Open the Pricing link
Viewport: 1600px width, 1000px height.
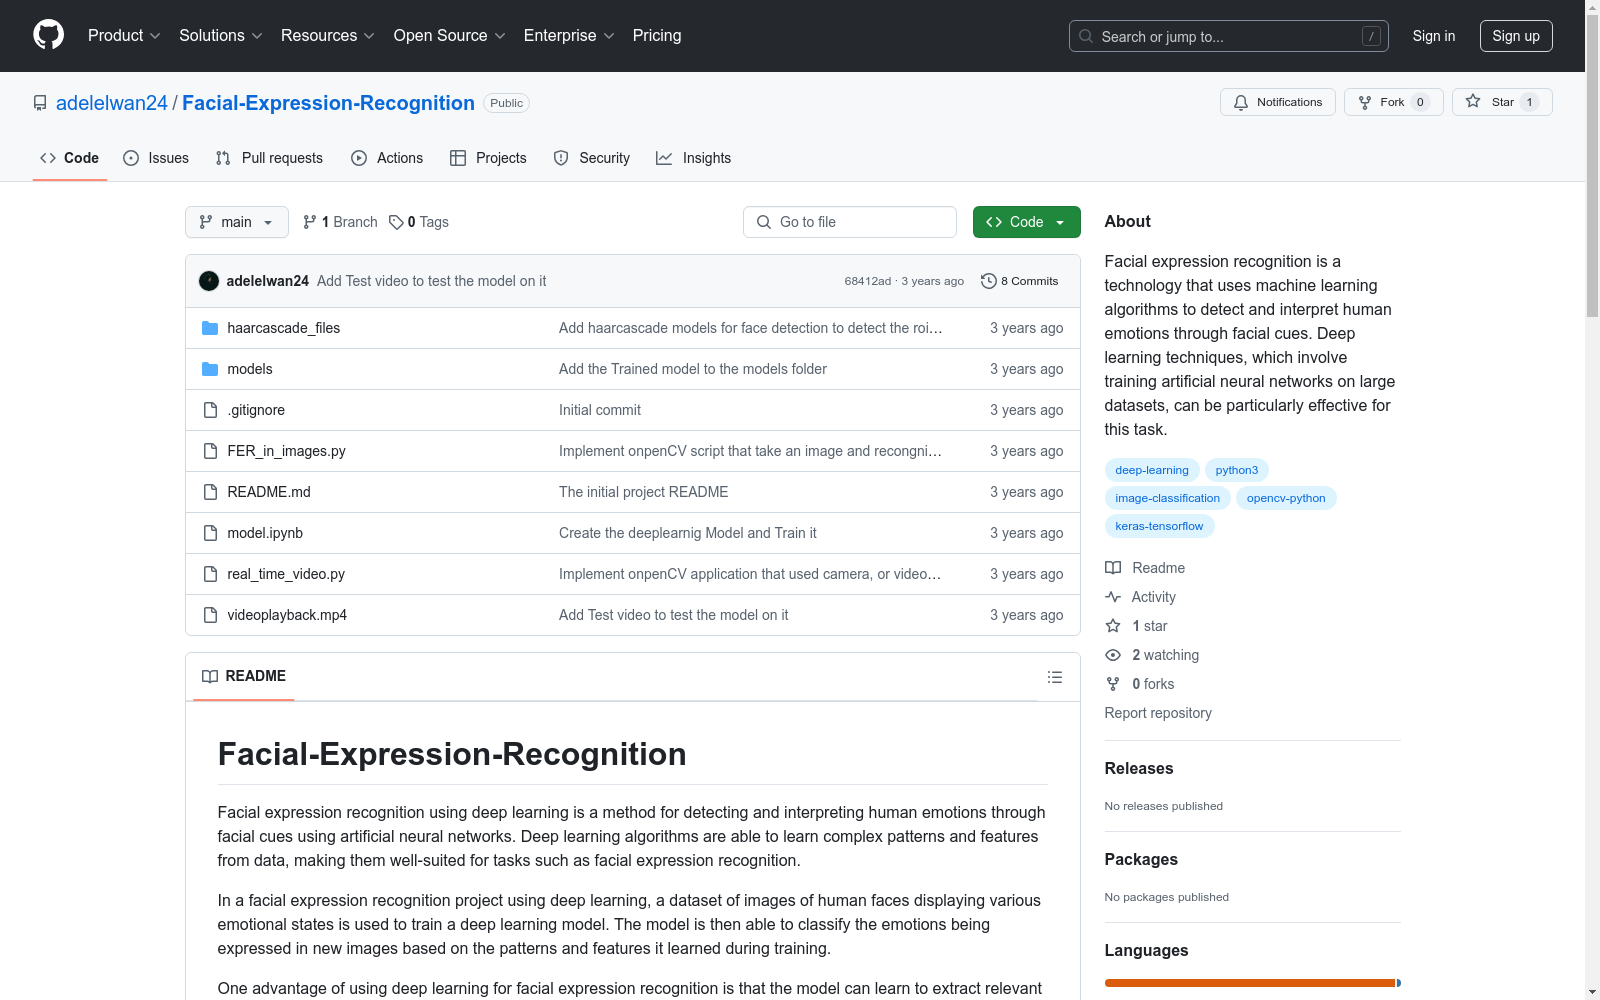(657, 36)
